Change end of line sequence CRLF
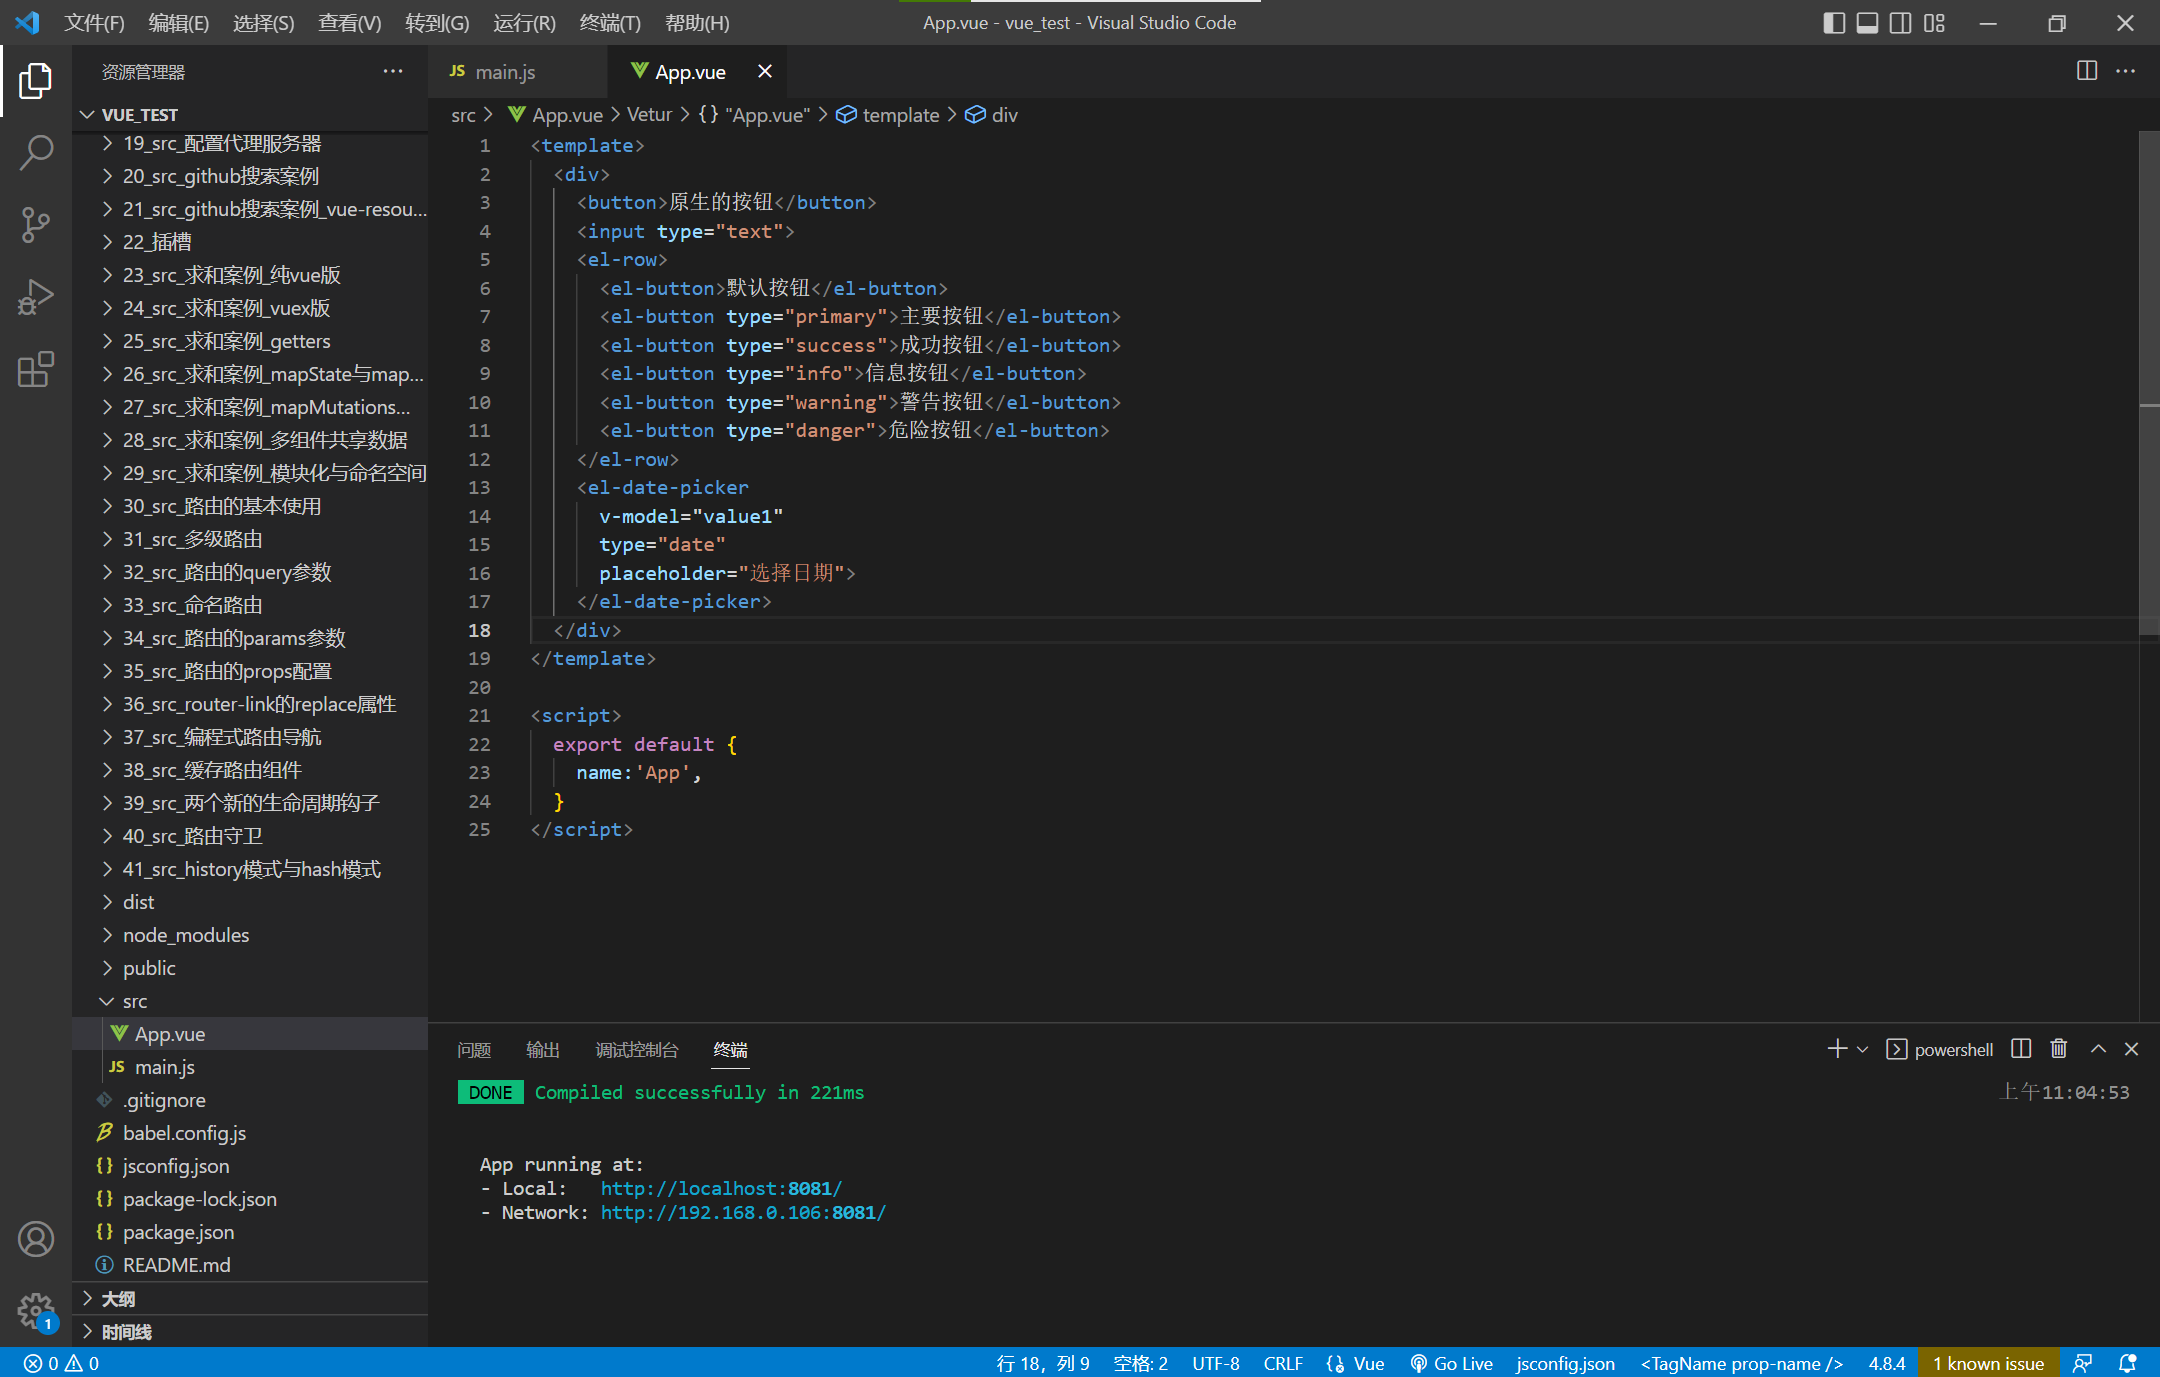The height and width of the screenshot is (1377, 2160). click(1283, 1363)
